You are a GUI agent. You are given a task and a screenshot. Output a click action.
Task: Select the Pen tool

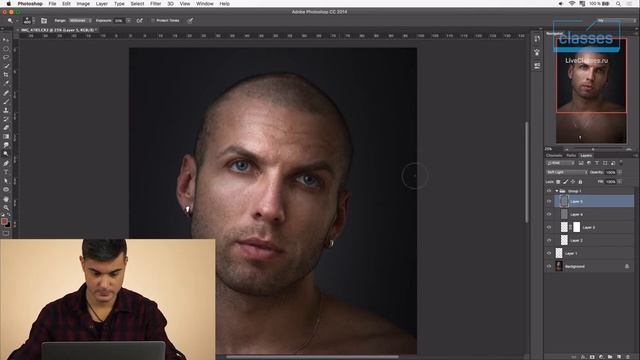pyautogui.click(x=6, y=163)
